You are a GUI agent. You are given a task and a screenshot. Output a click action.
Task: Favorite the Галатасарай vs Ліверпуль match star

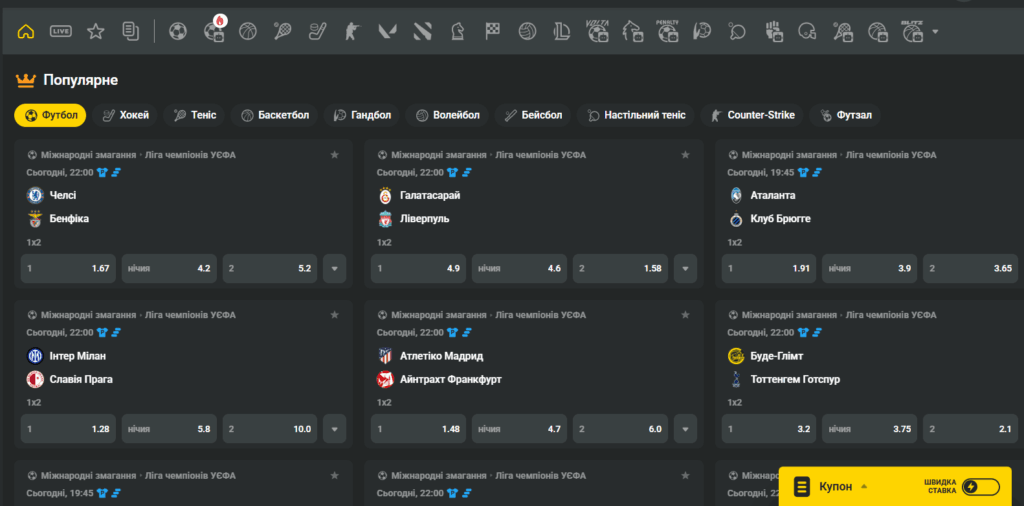click(685, 155)
